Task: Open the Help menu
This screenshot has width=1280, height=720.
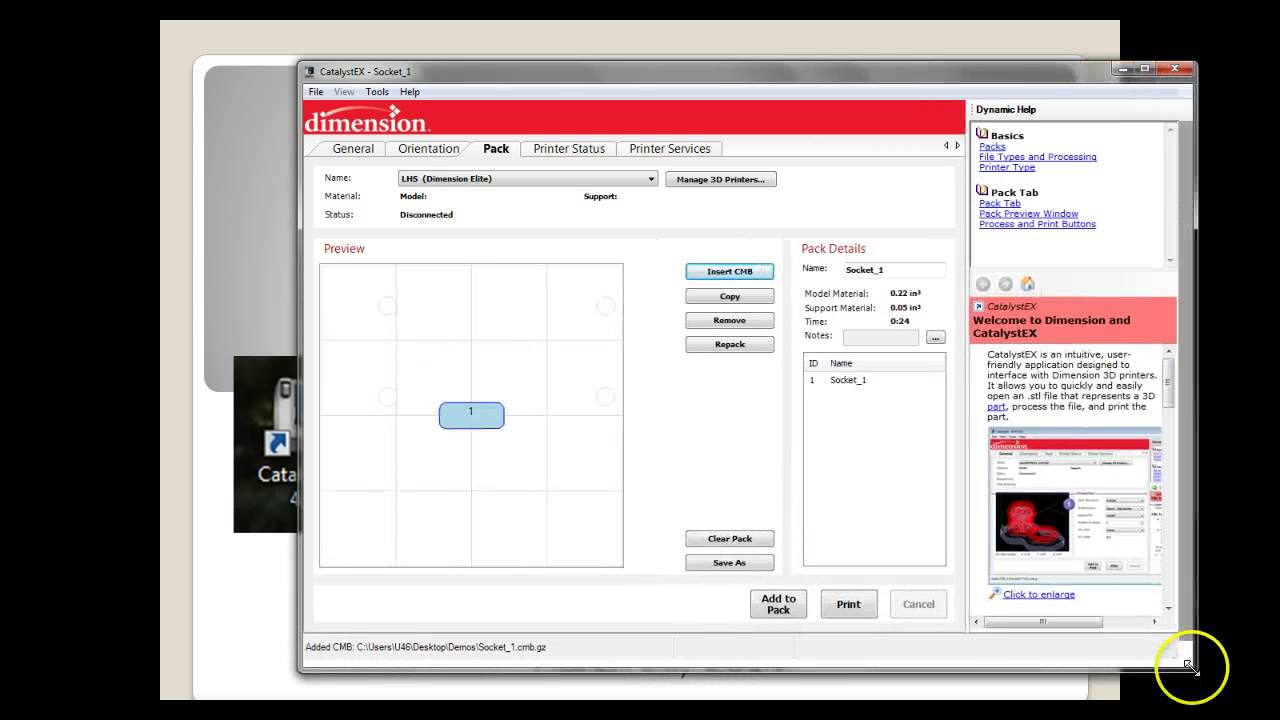Action: (x=410, y=92)
